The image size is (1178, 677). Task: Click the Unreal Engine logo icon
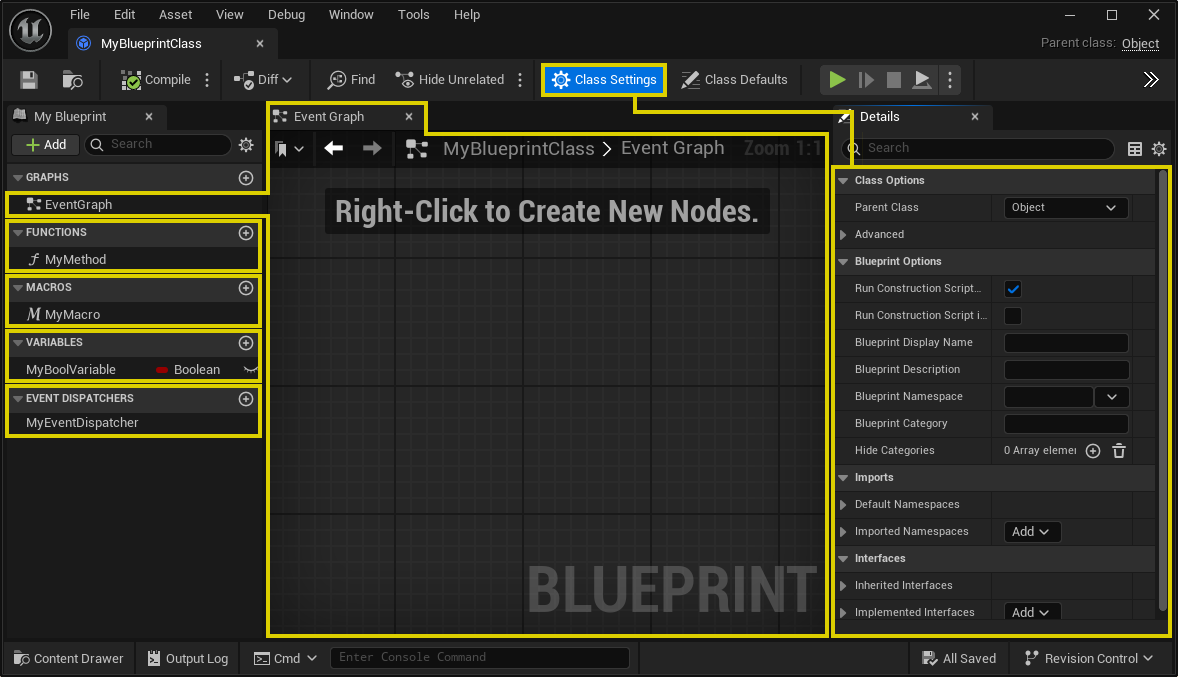tap(31, 31)
